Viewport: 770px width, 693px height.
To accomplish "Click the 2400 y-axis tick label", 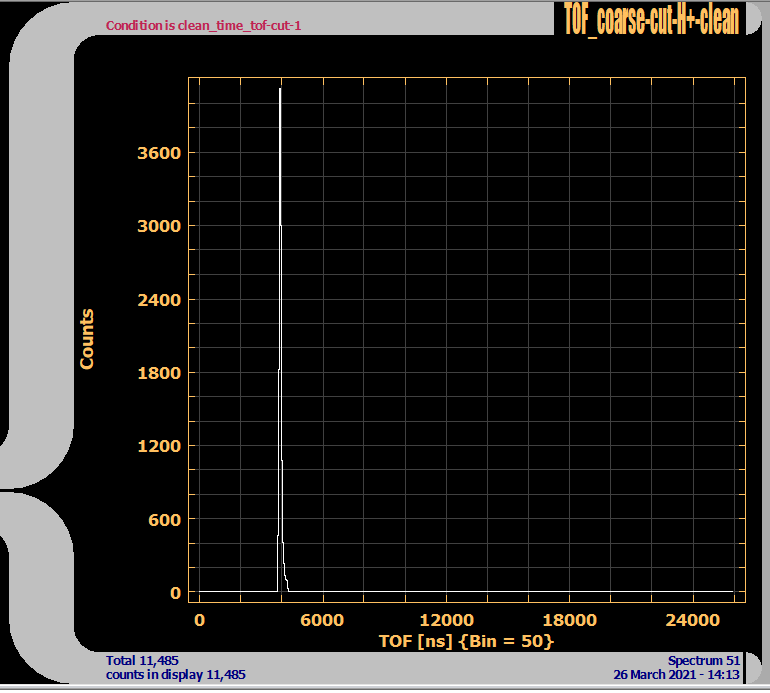I will (159, 300).
